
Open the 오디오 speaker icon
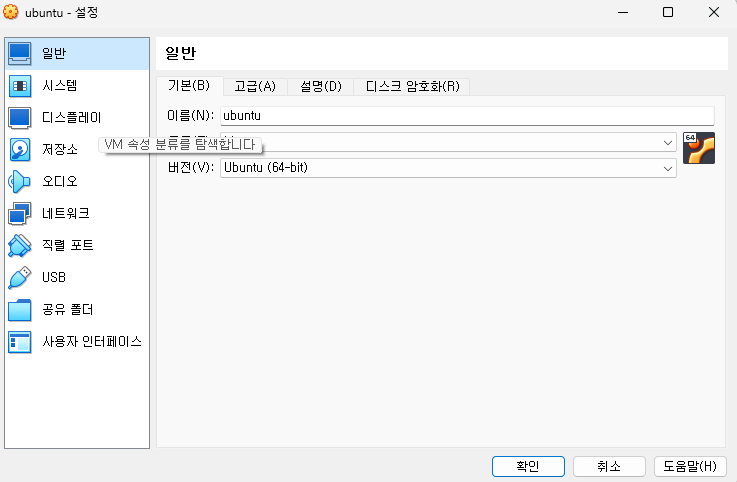(x=20, y=182)
